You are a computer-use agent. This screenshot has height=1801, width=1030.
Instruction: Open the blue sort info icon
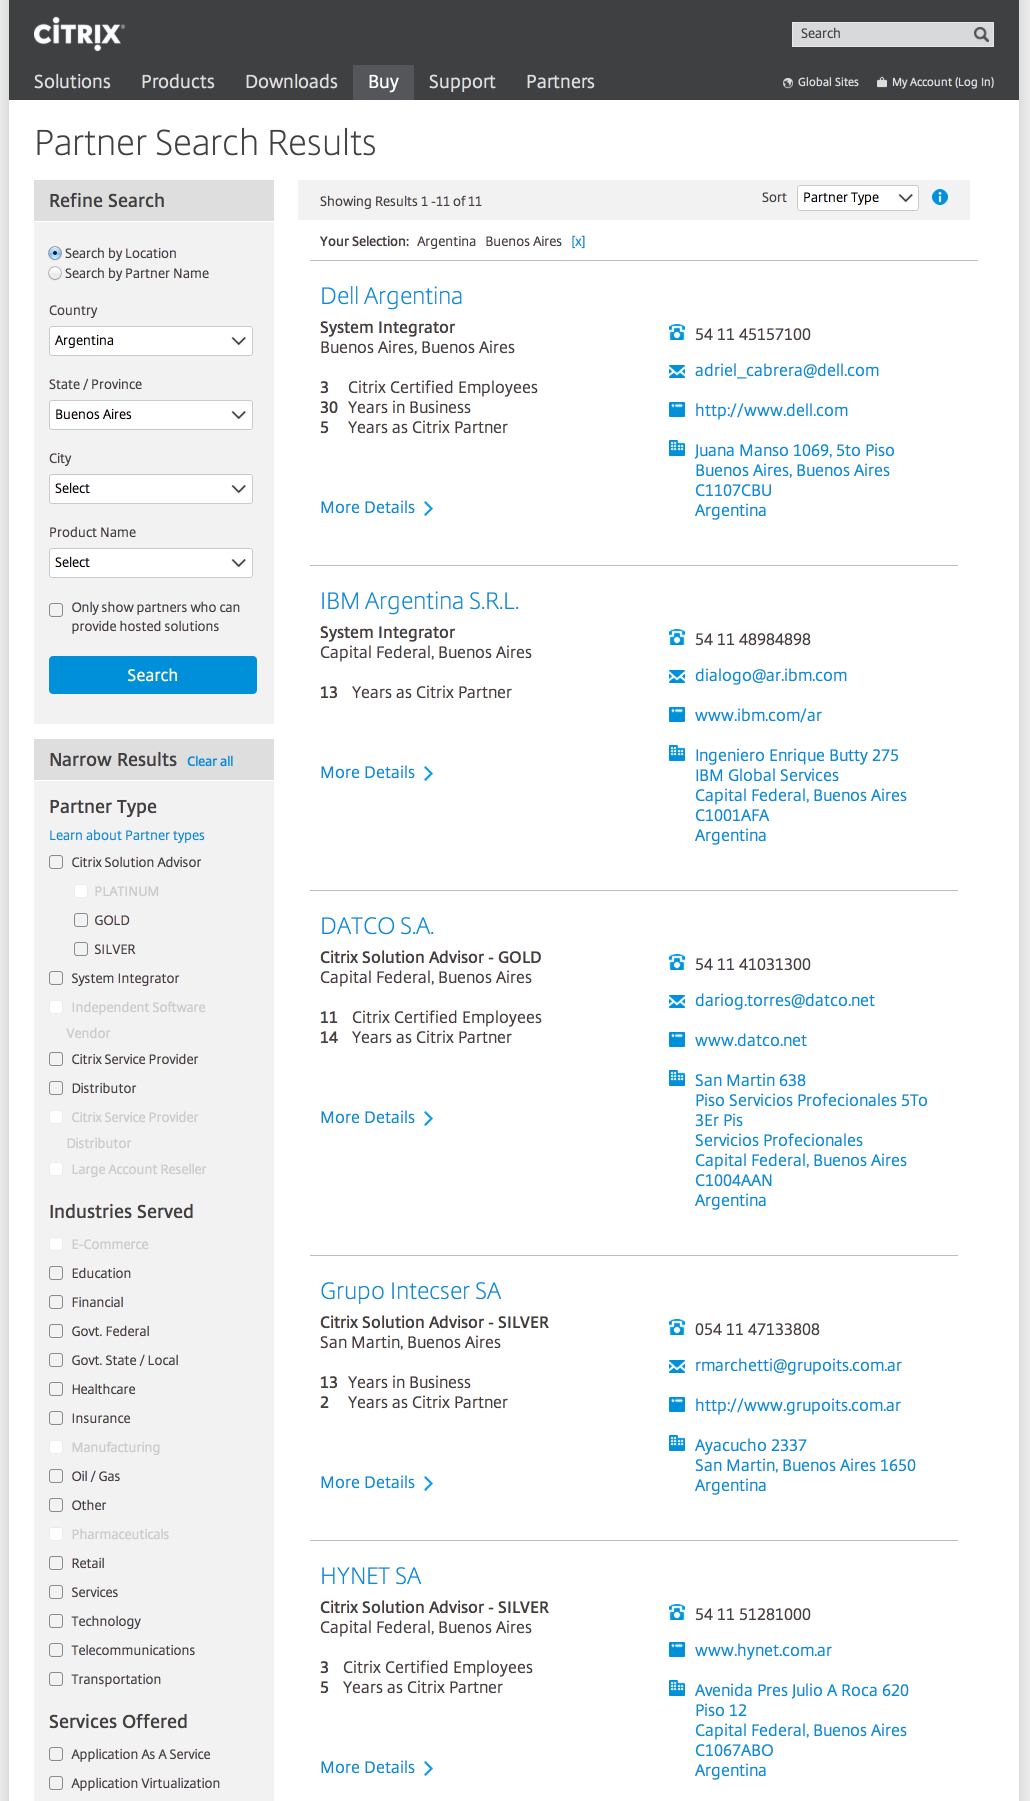[x=940, y=197]
